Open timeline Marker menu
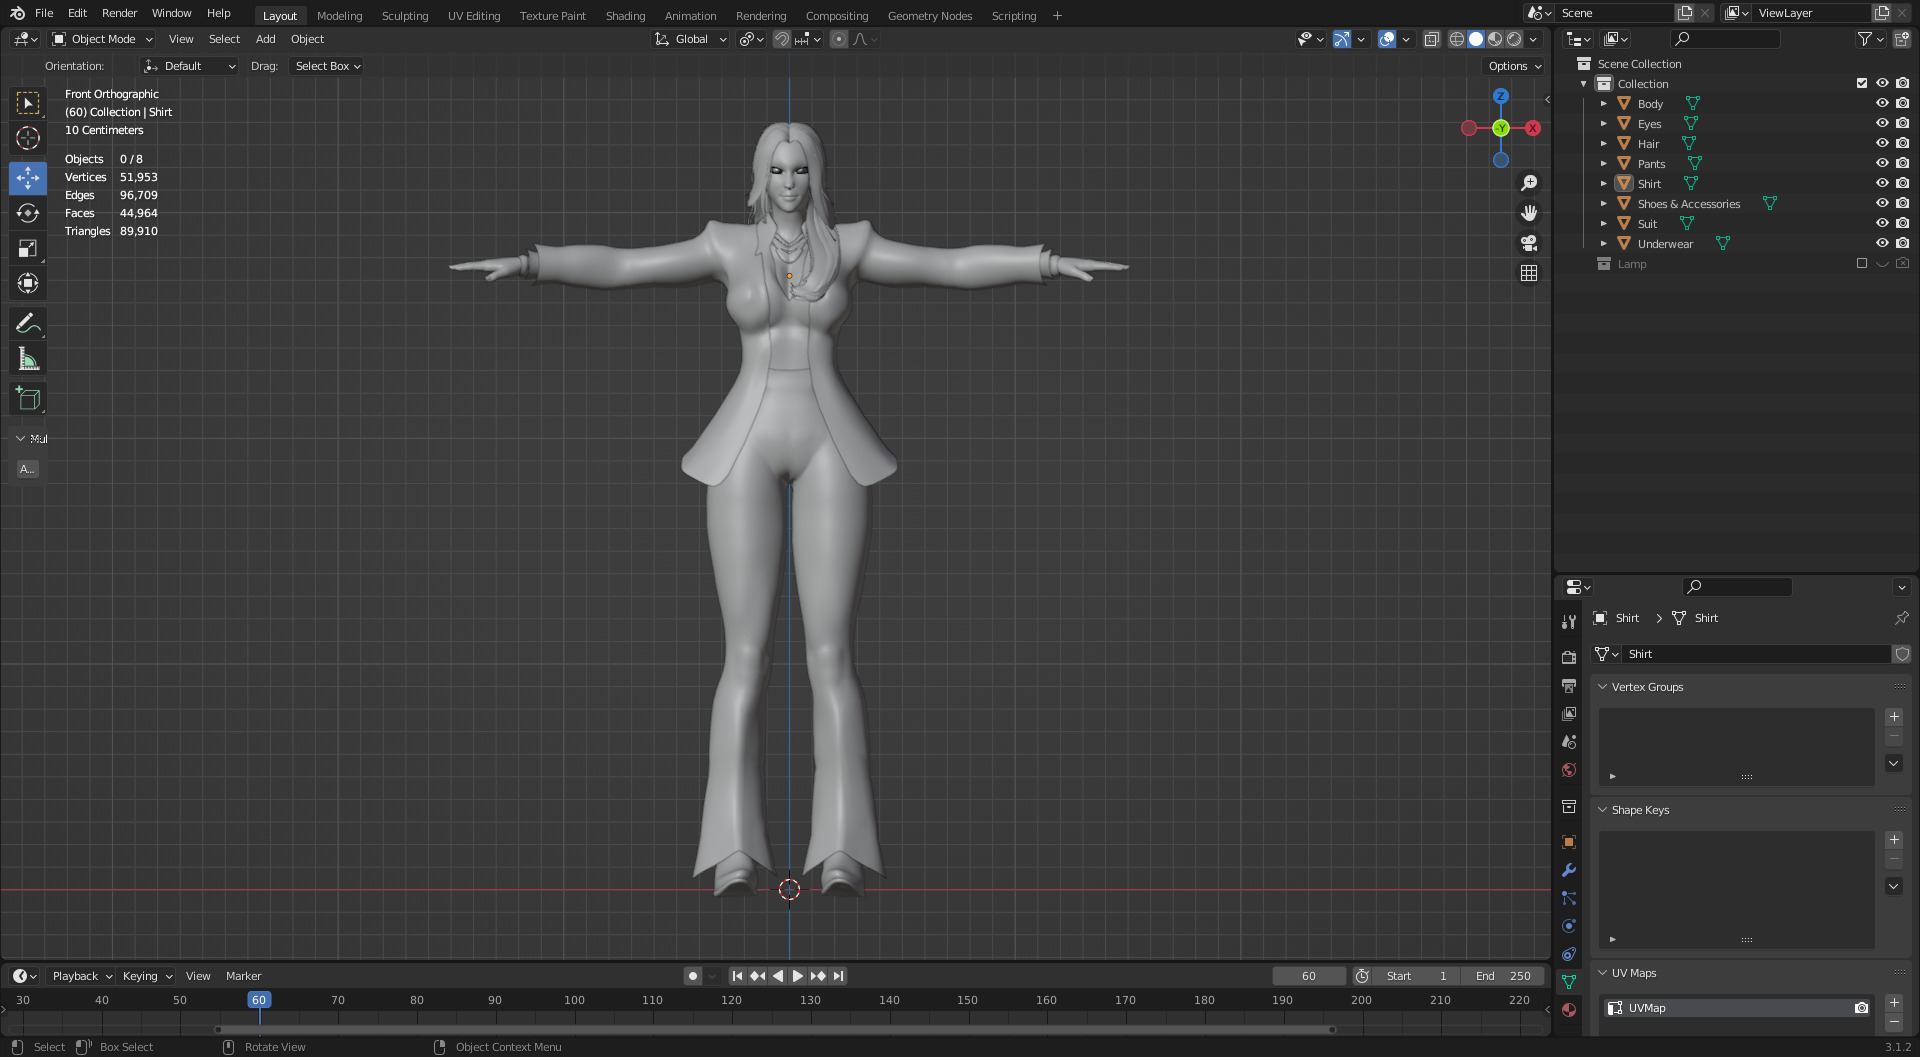This screenshot has width=1920, height=1057. click(x=243, y=976)
